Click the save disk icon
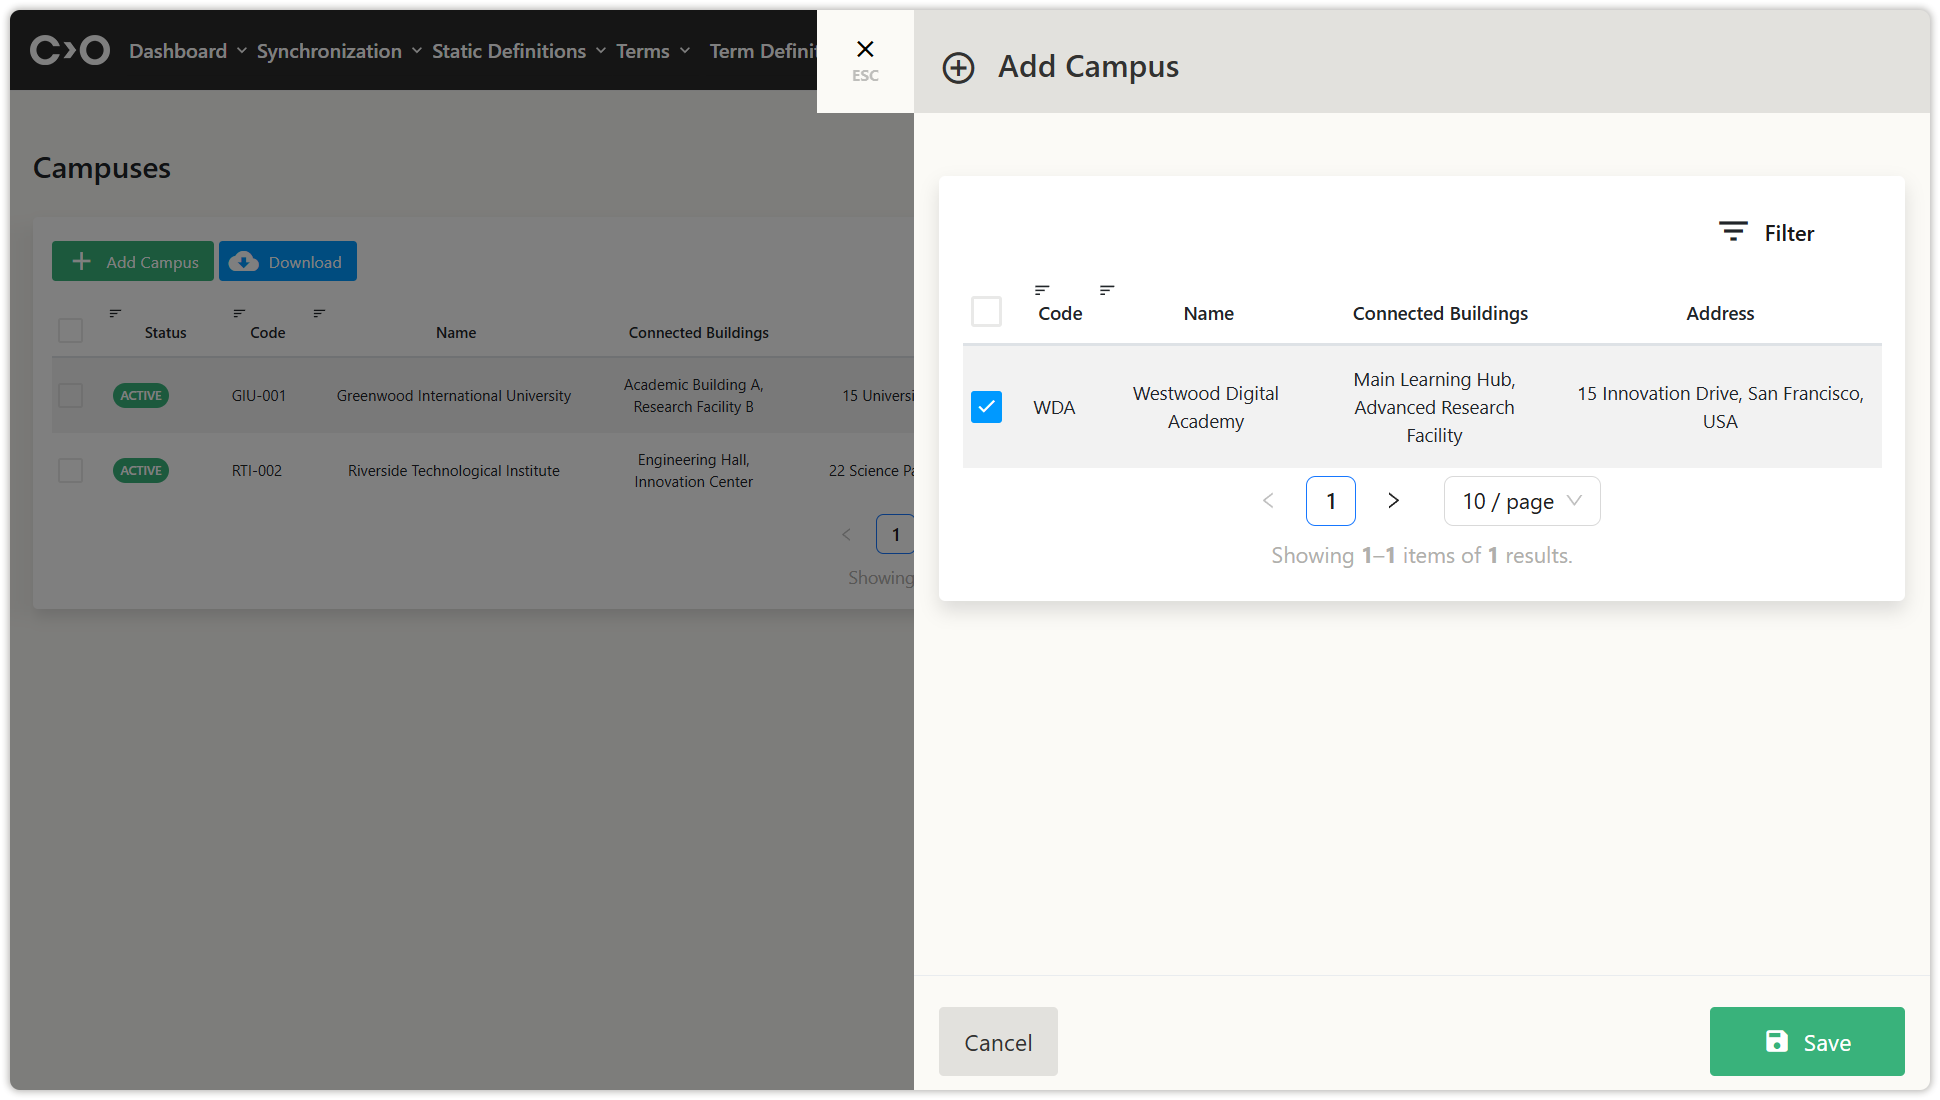Screen dimensions: 1940x1100 [x=1776, y=1042]
